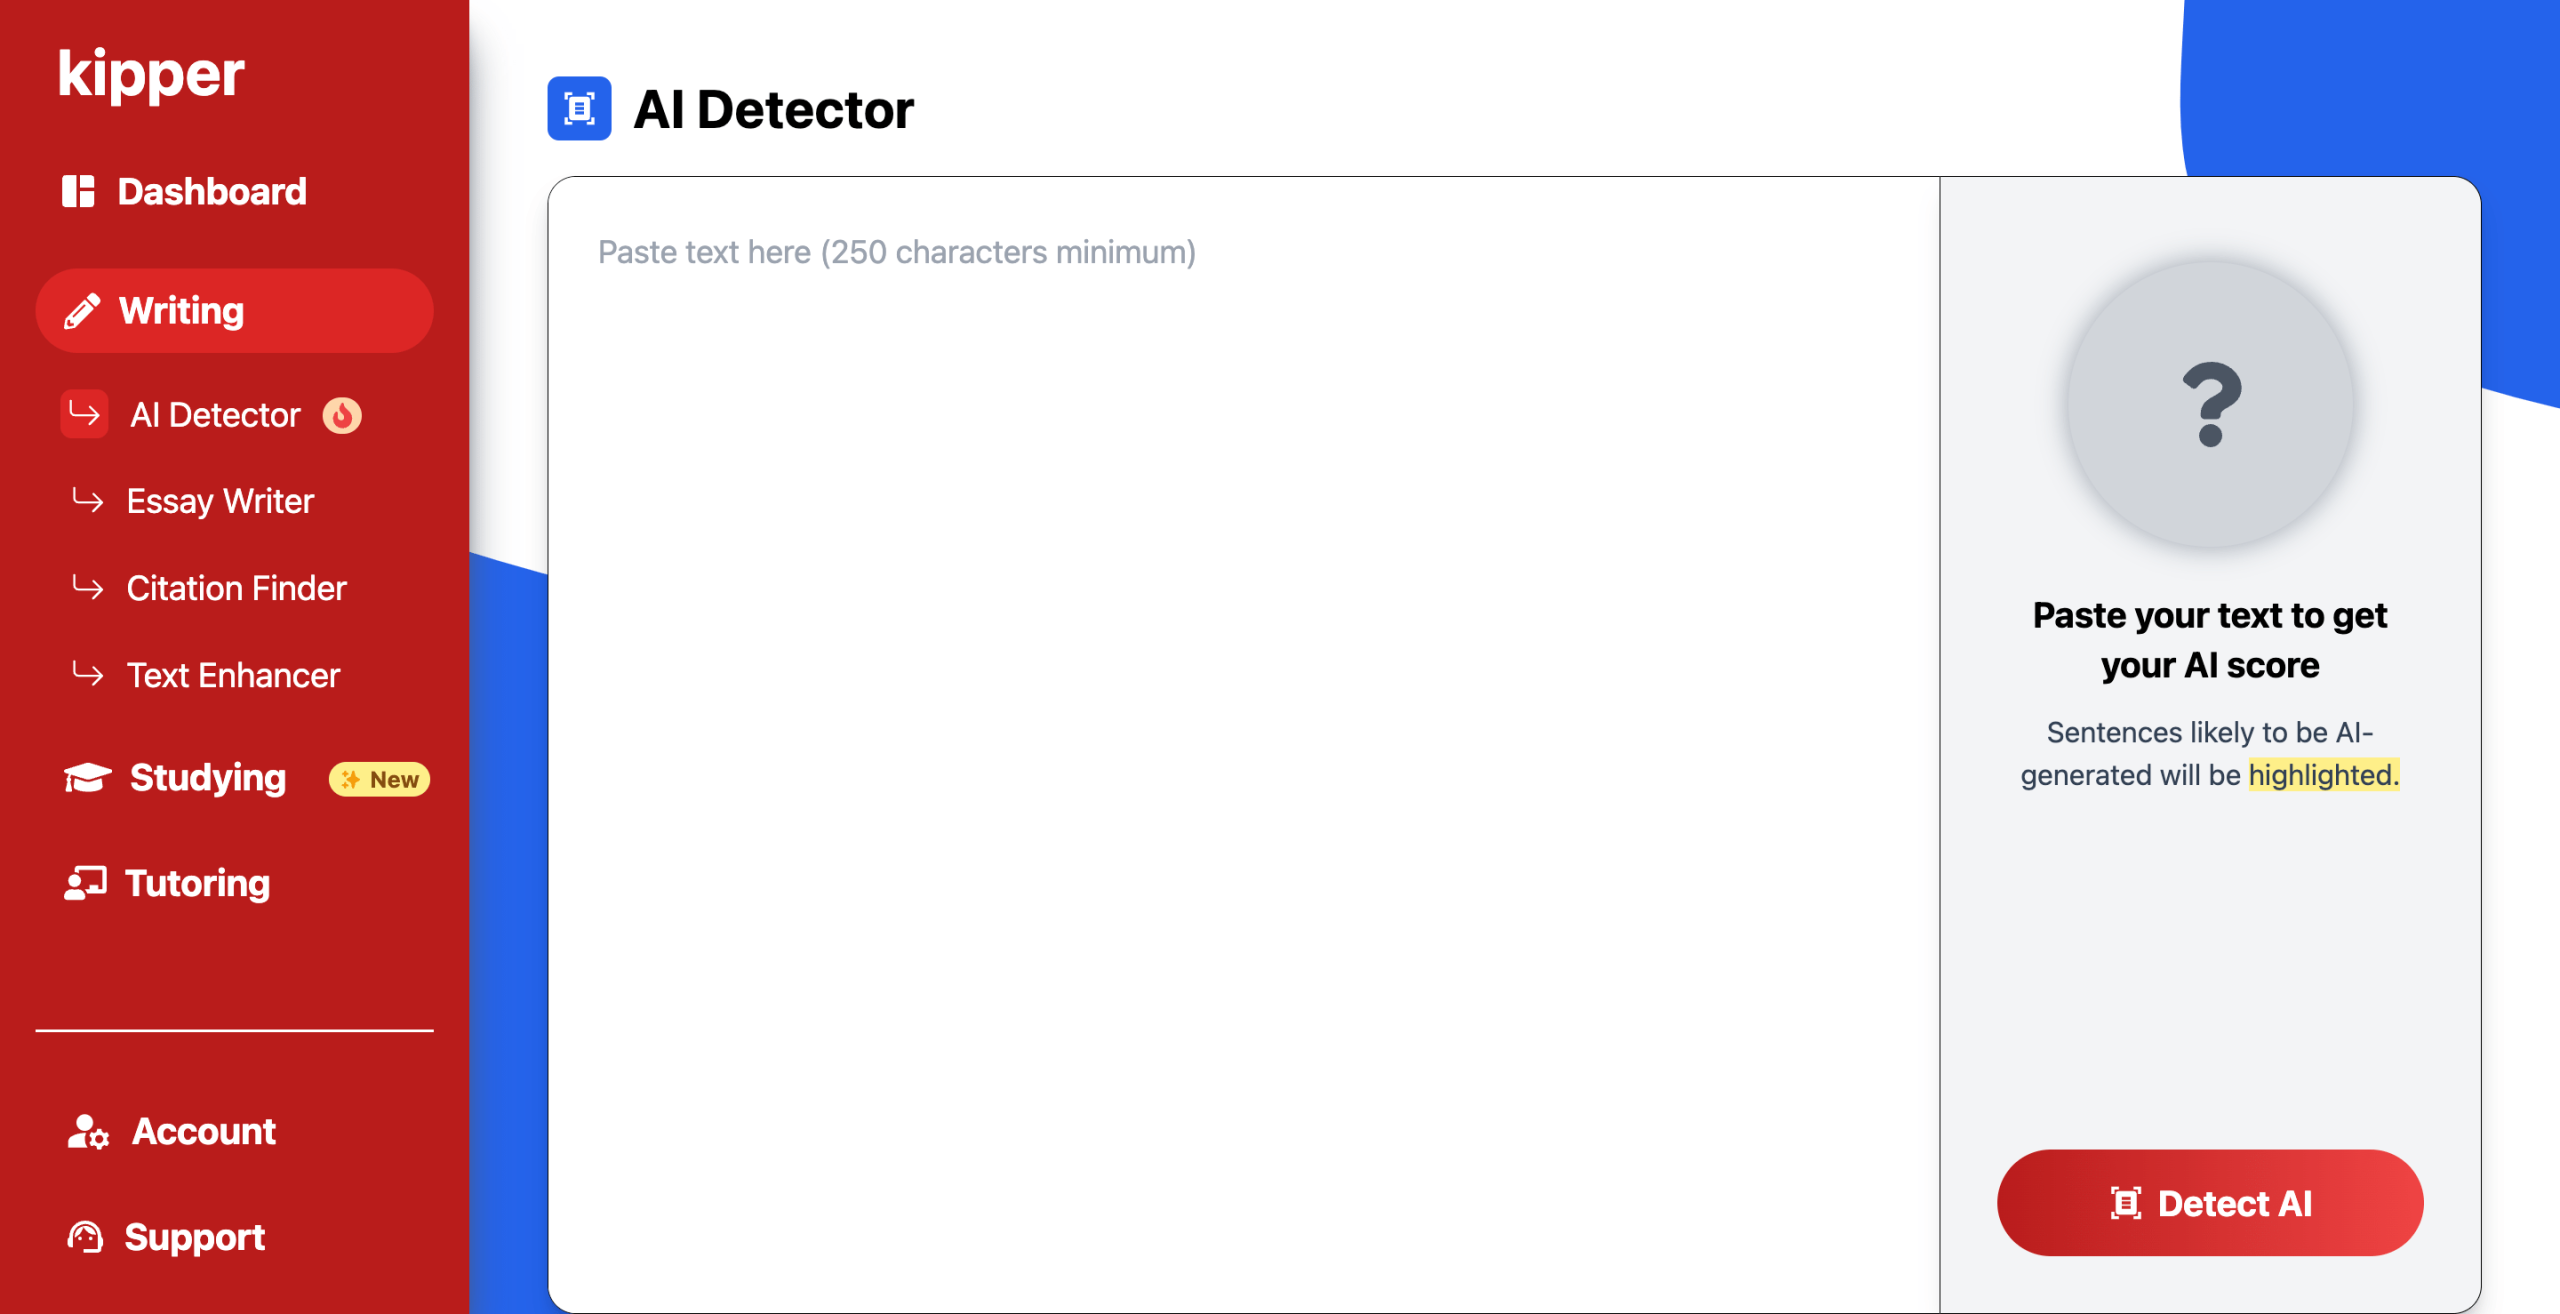This screenshot has height=1314, width=2560.
Task: Open the Dashboard page
Action: point(211,191)
